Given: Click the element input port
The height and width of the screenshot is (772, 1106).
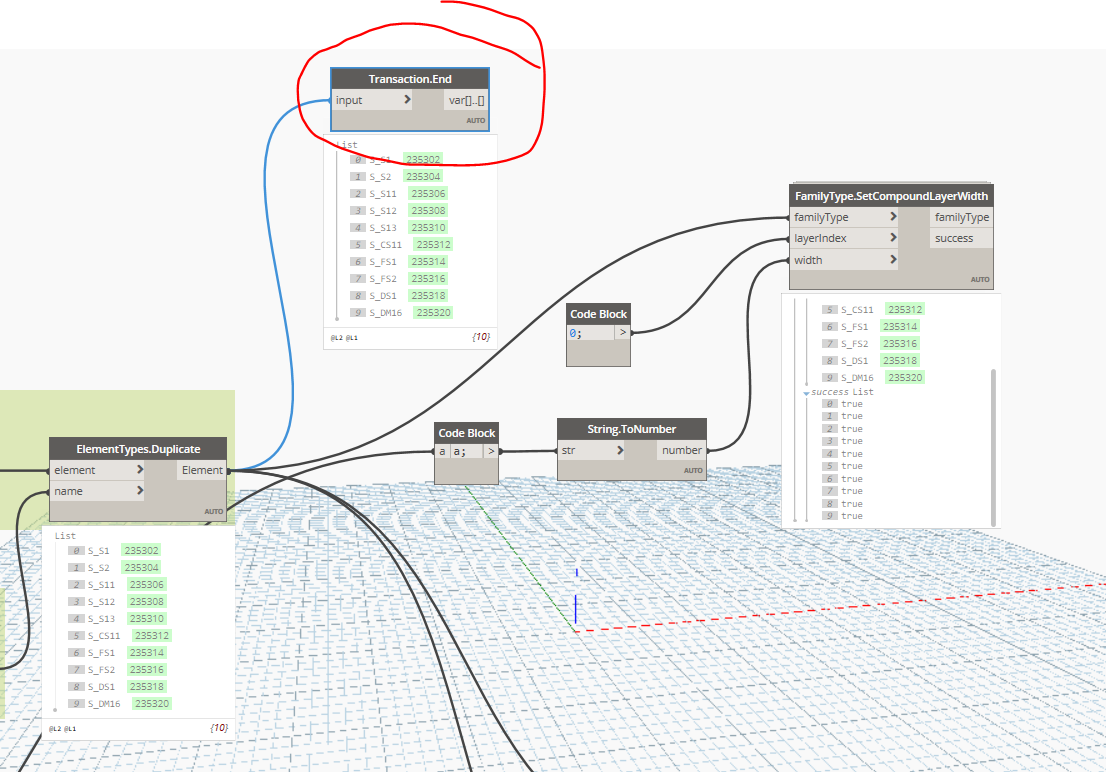Looking at the screenshot, I should [97, 470].
